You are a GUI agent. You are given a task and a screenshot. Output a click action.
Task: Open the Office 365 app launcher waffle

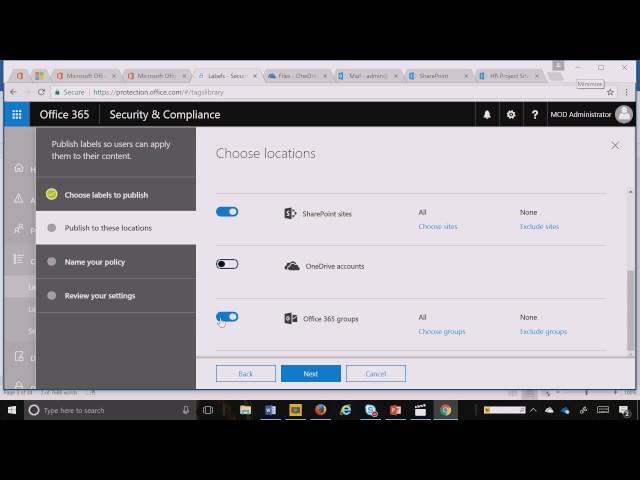click(x=17, y=115)
